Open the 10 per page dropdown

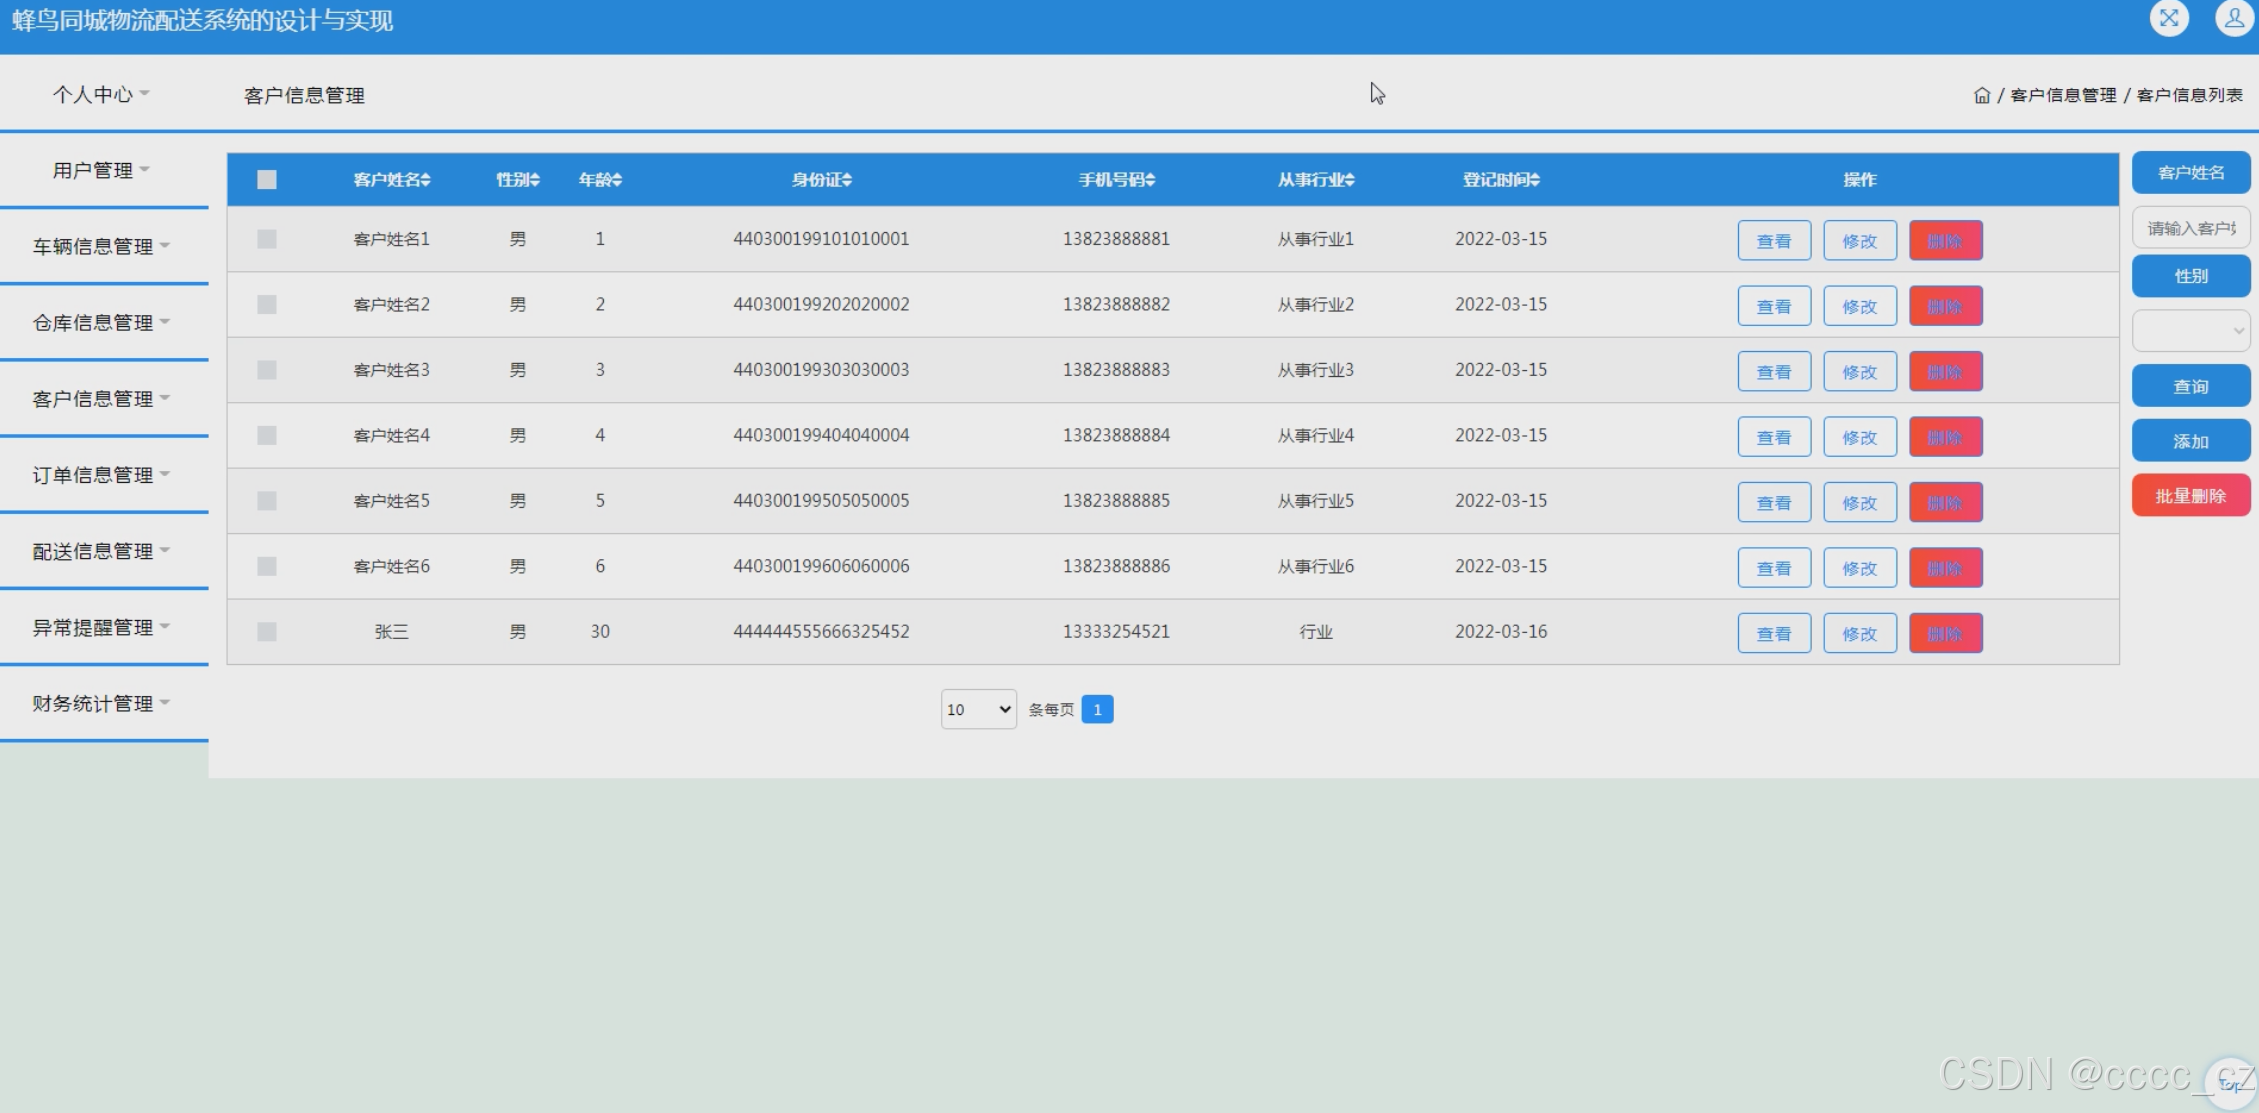tap(978, 709)
